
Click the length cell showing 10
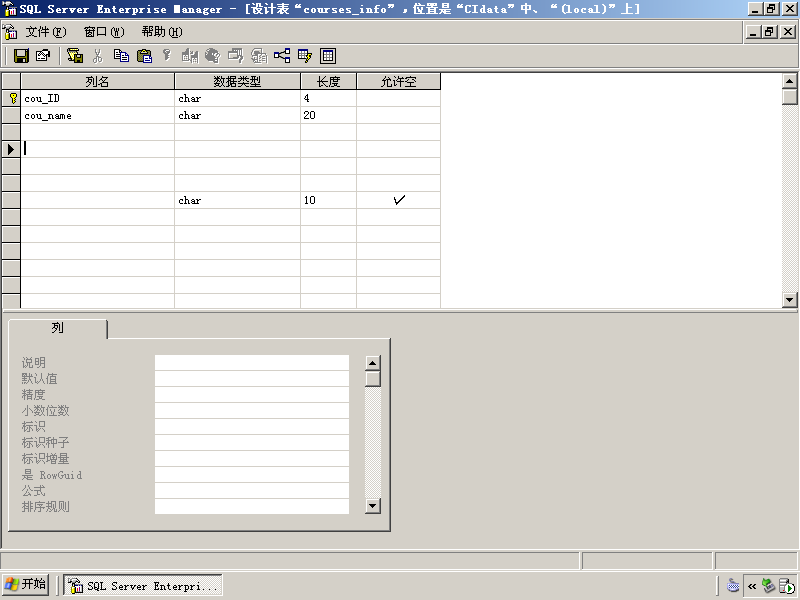329,200
